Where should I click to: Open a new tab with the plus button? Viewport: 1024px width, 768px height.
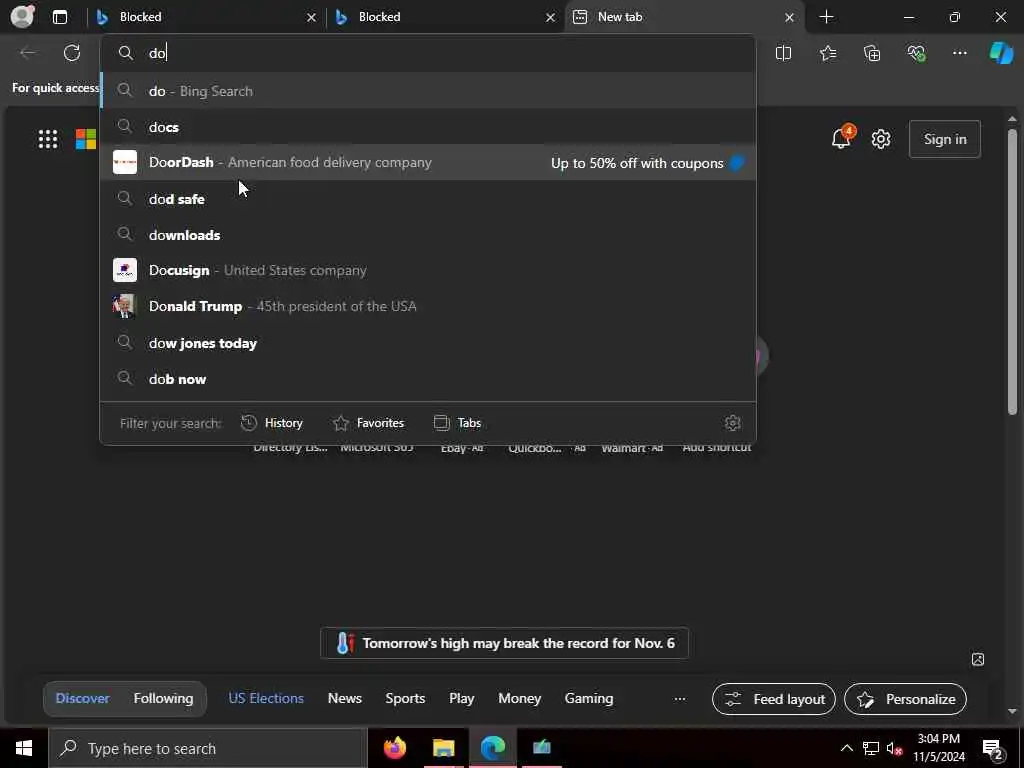[x=826, y=17]
